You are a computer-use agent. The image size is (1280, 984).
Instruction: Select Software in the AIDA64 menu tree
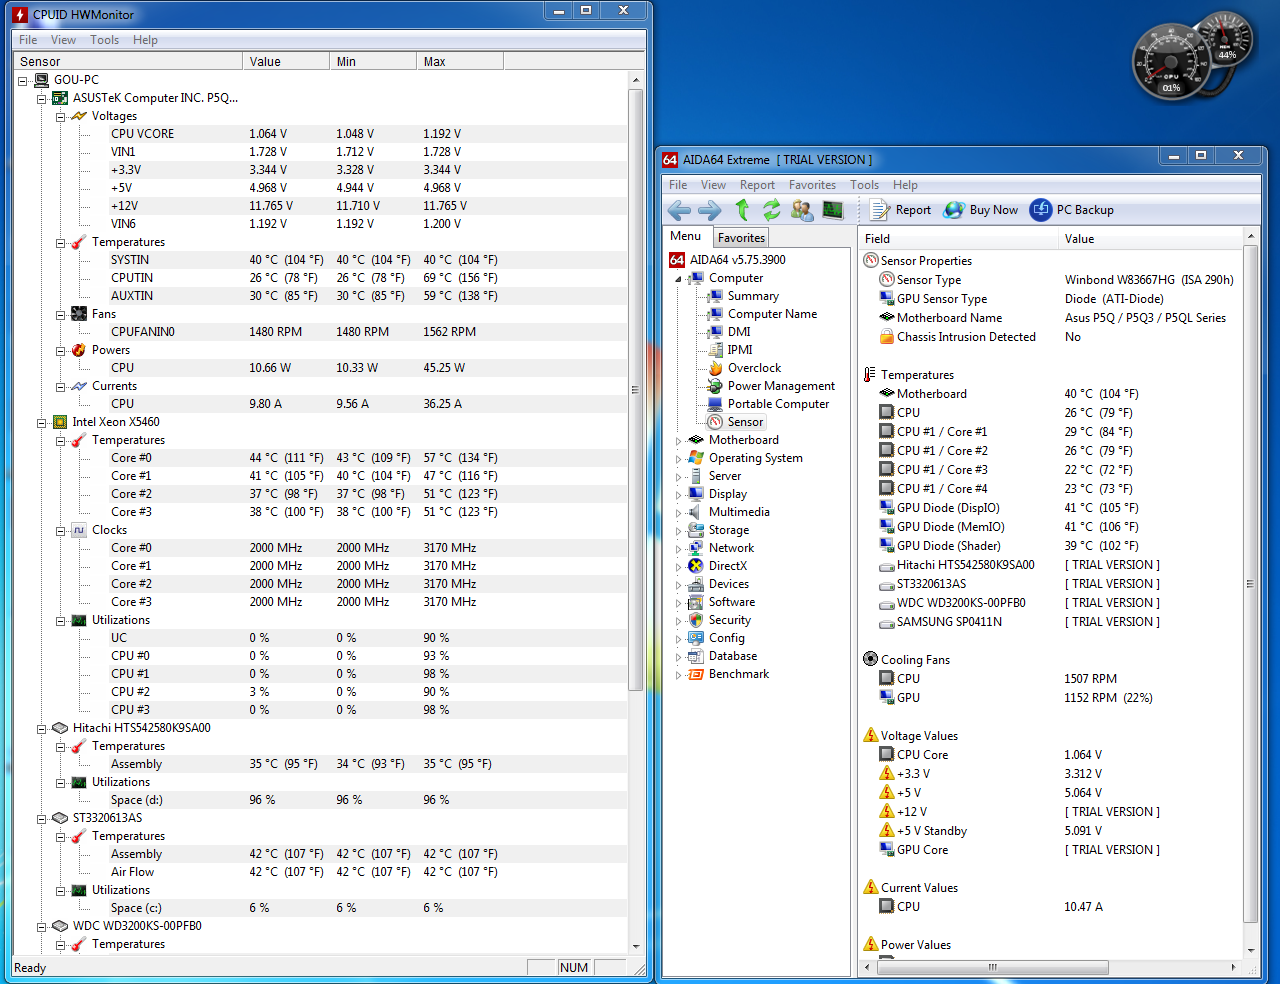coord(731,602)
